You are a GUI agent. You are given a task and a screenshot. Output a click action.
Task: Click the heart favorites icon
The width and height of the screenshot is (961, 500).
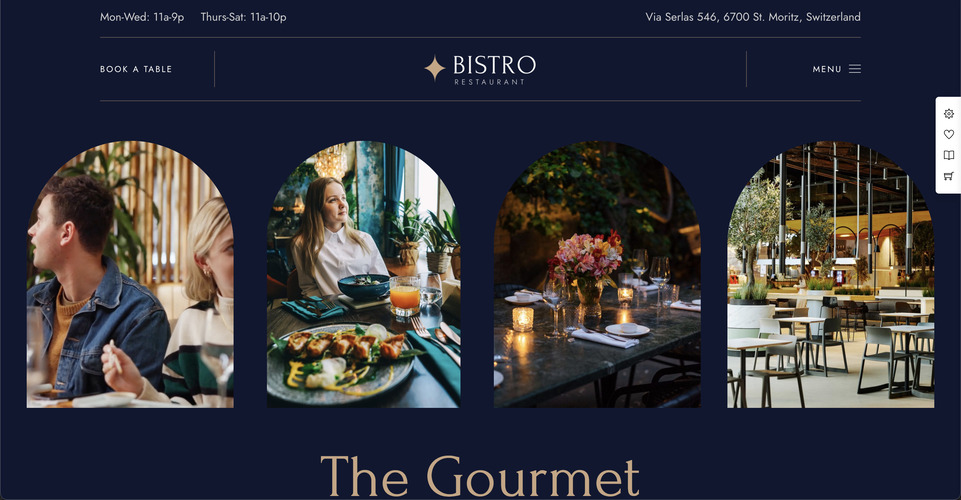(x=948, y=134)
